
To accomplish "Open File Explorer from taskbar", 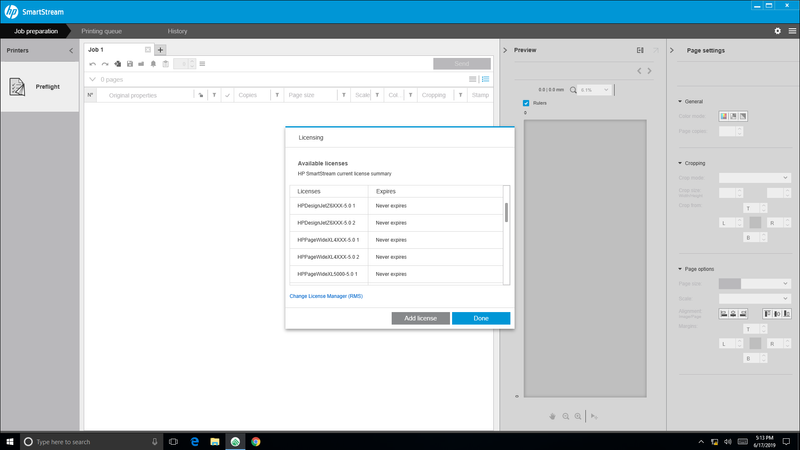I will (215, 441).
